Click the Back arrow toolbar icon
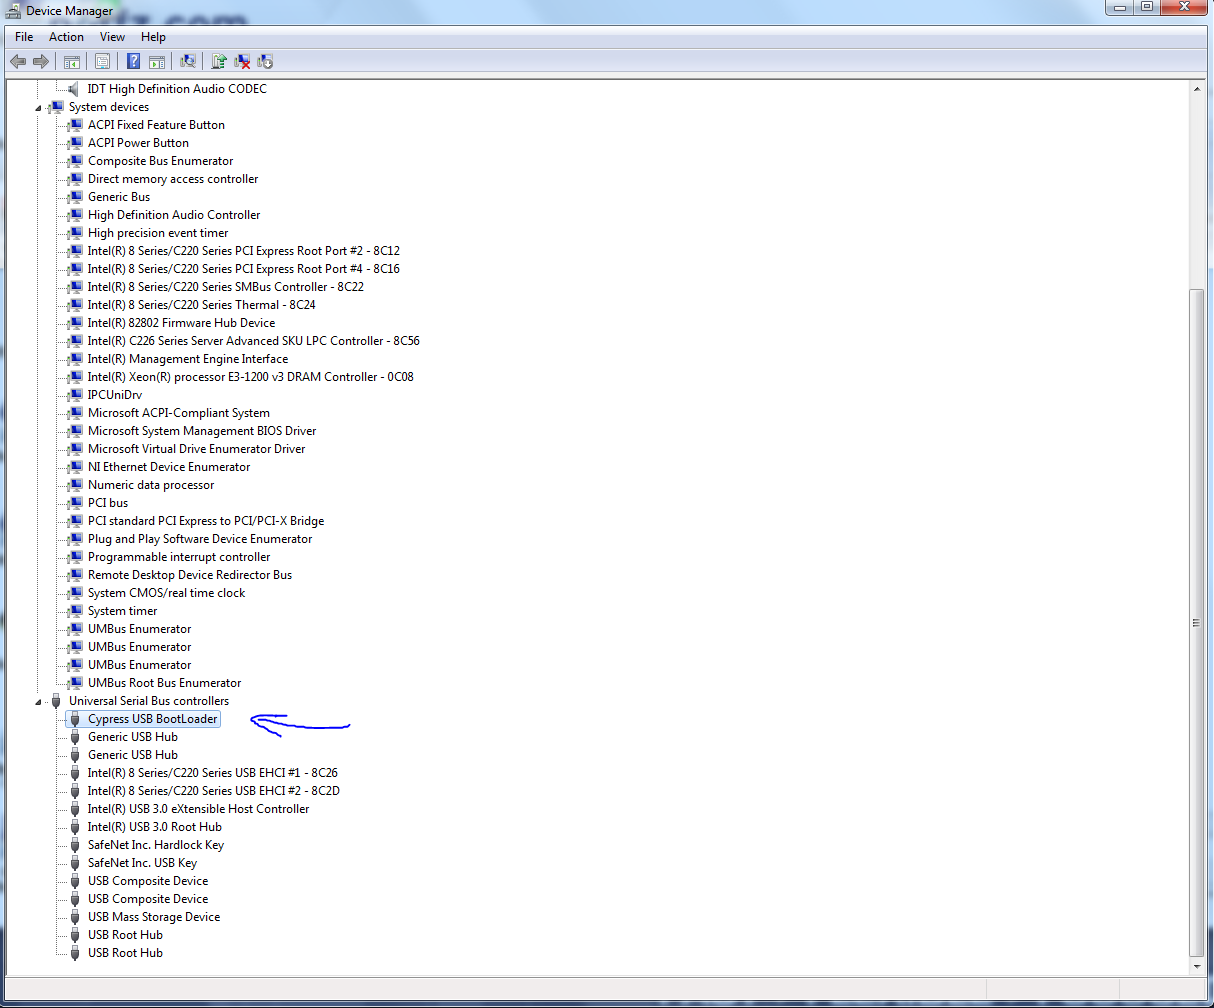The image size is (1214, 1008). [x=18, y=62]
